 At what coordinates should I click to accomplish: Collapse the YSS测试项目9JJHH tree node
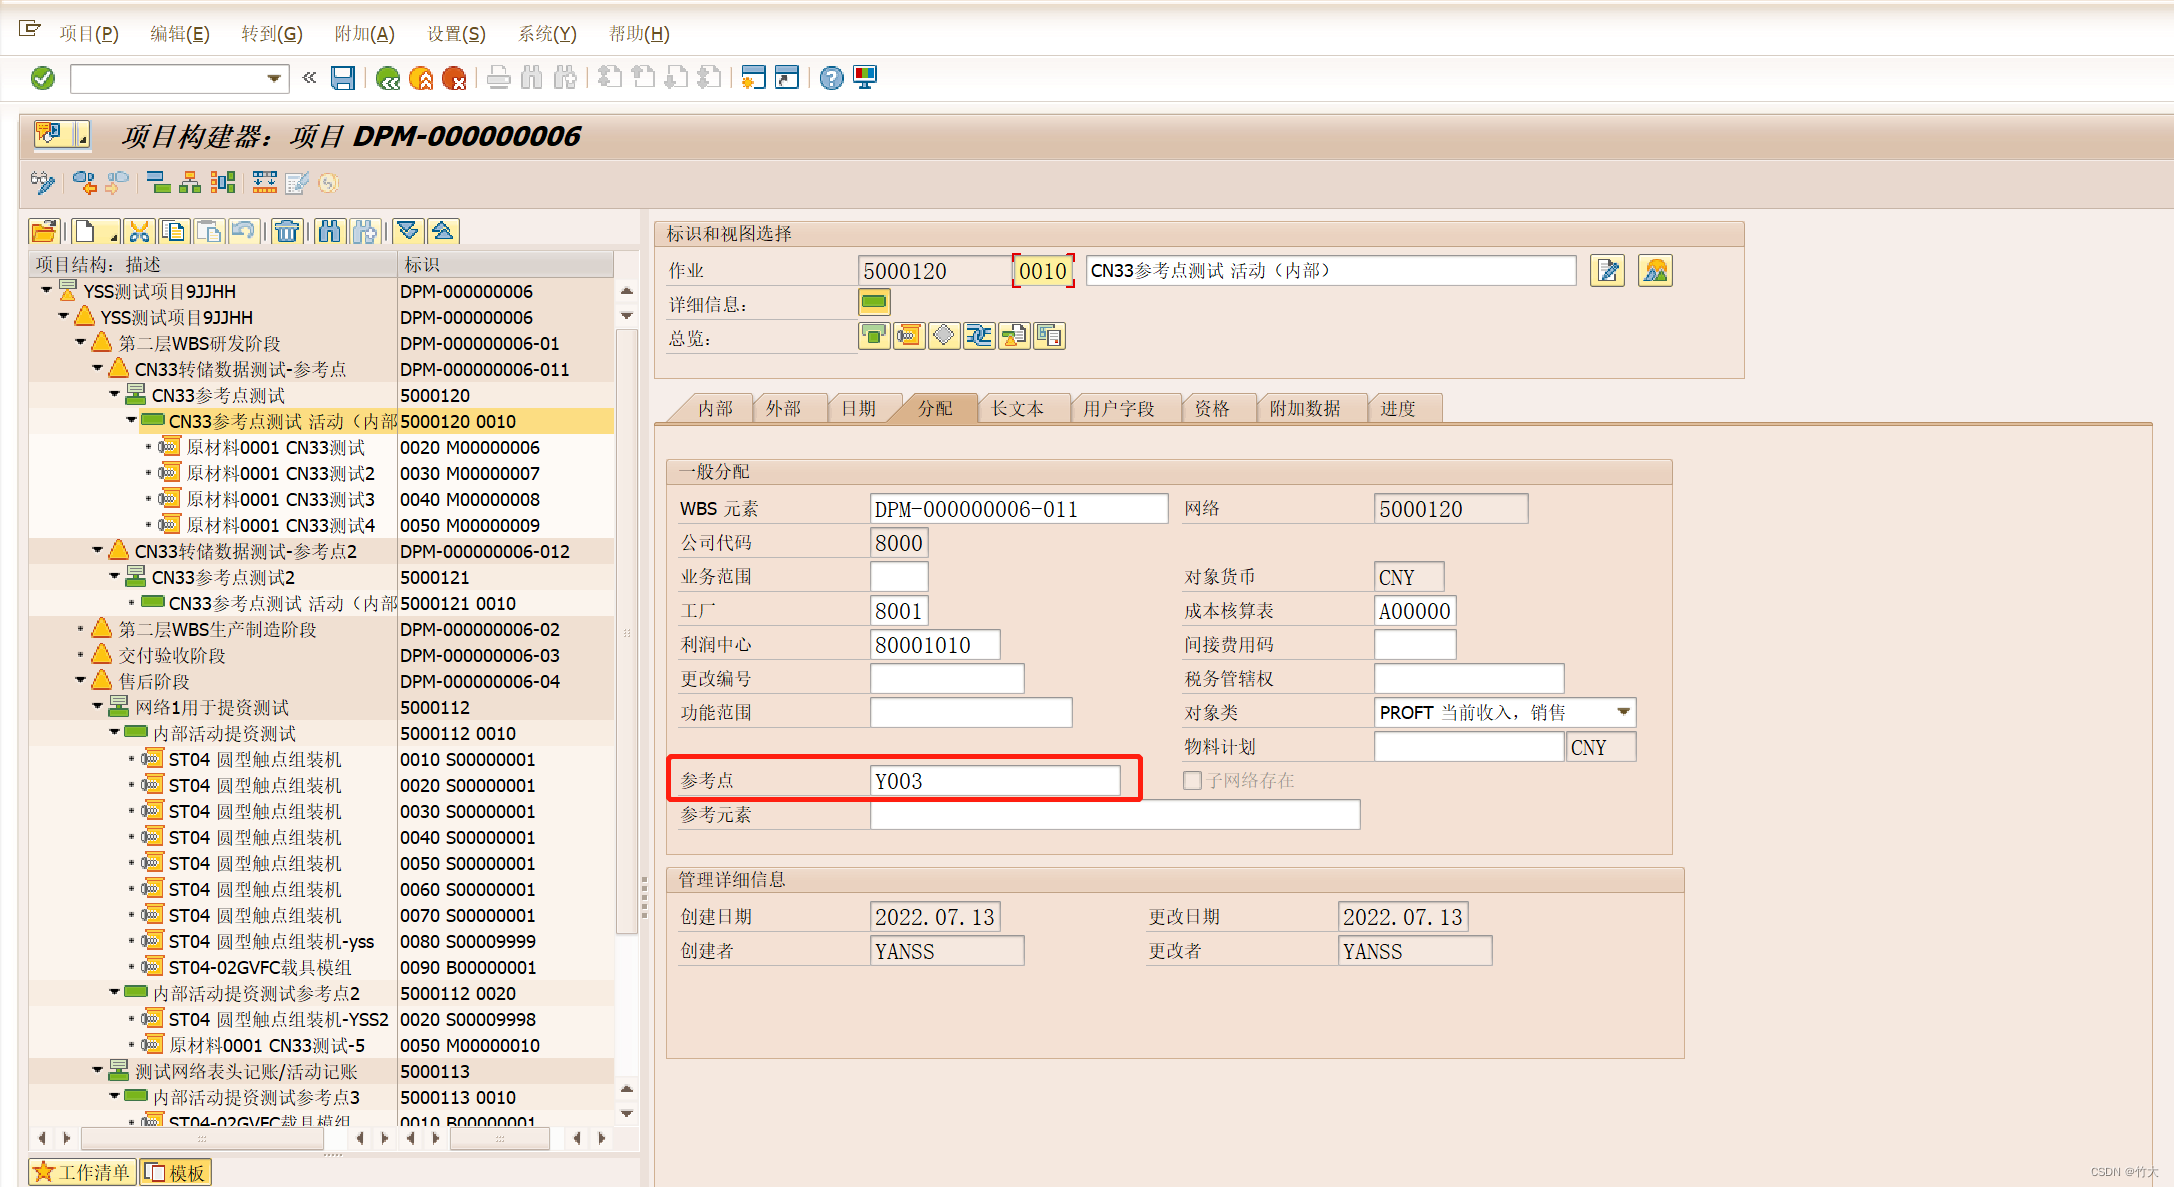pyautogui.click(x=46, y=291)
